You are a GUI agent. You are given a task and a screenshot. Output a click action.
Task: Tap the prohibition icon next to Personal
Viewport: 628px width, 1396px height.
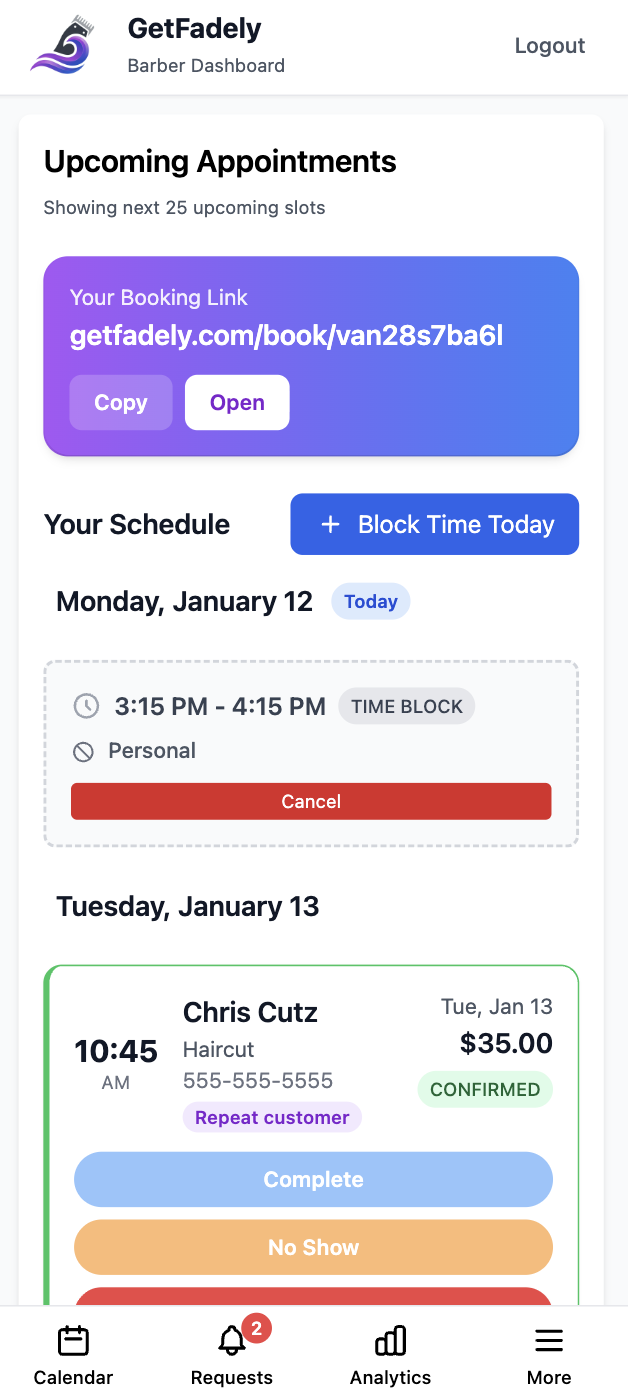coord(83,751)
